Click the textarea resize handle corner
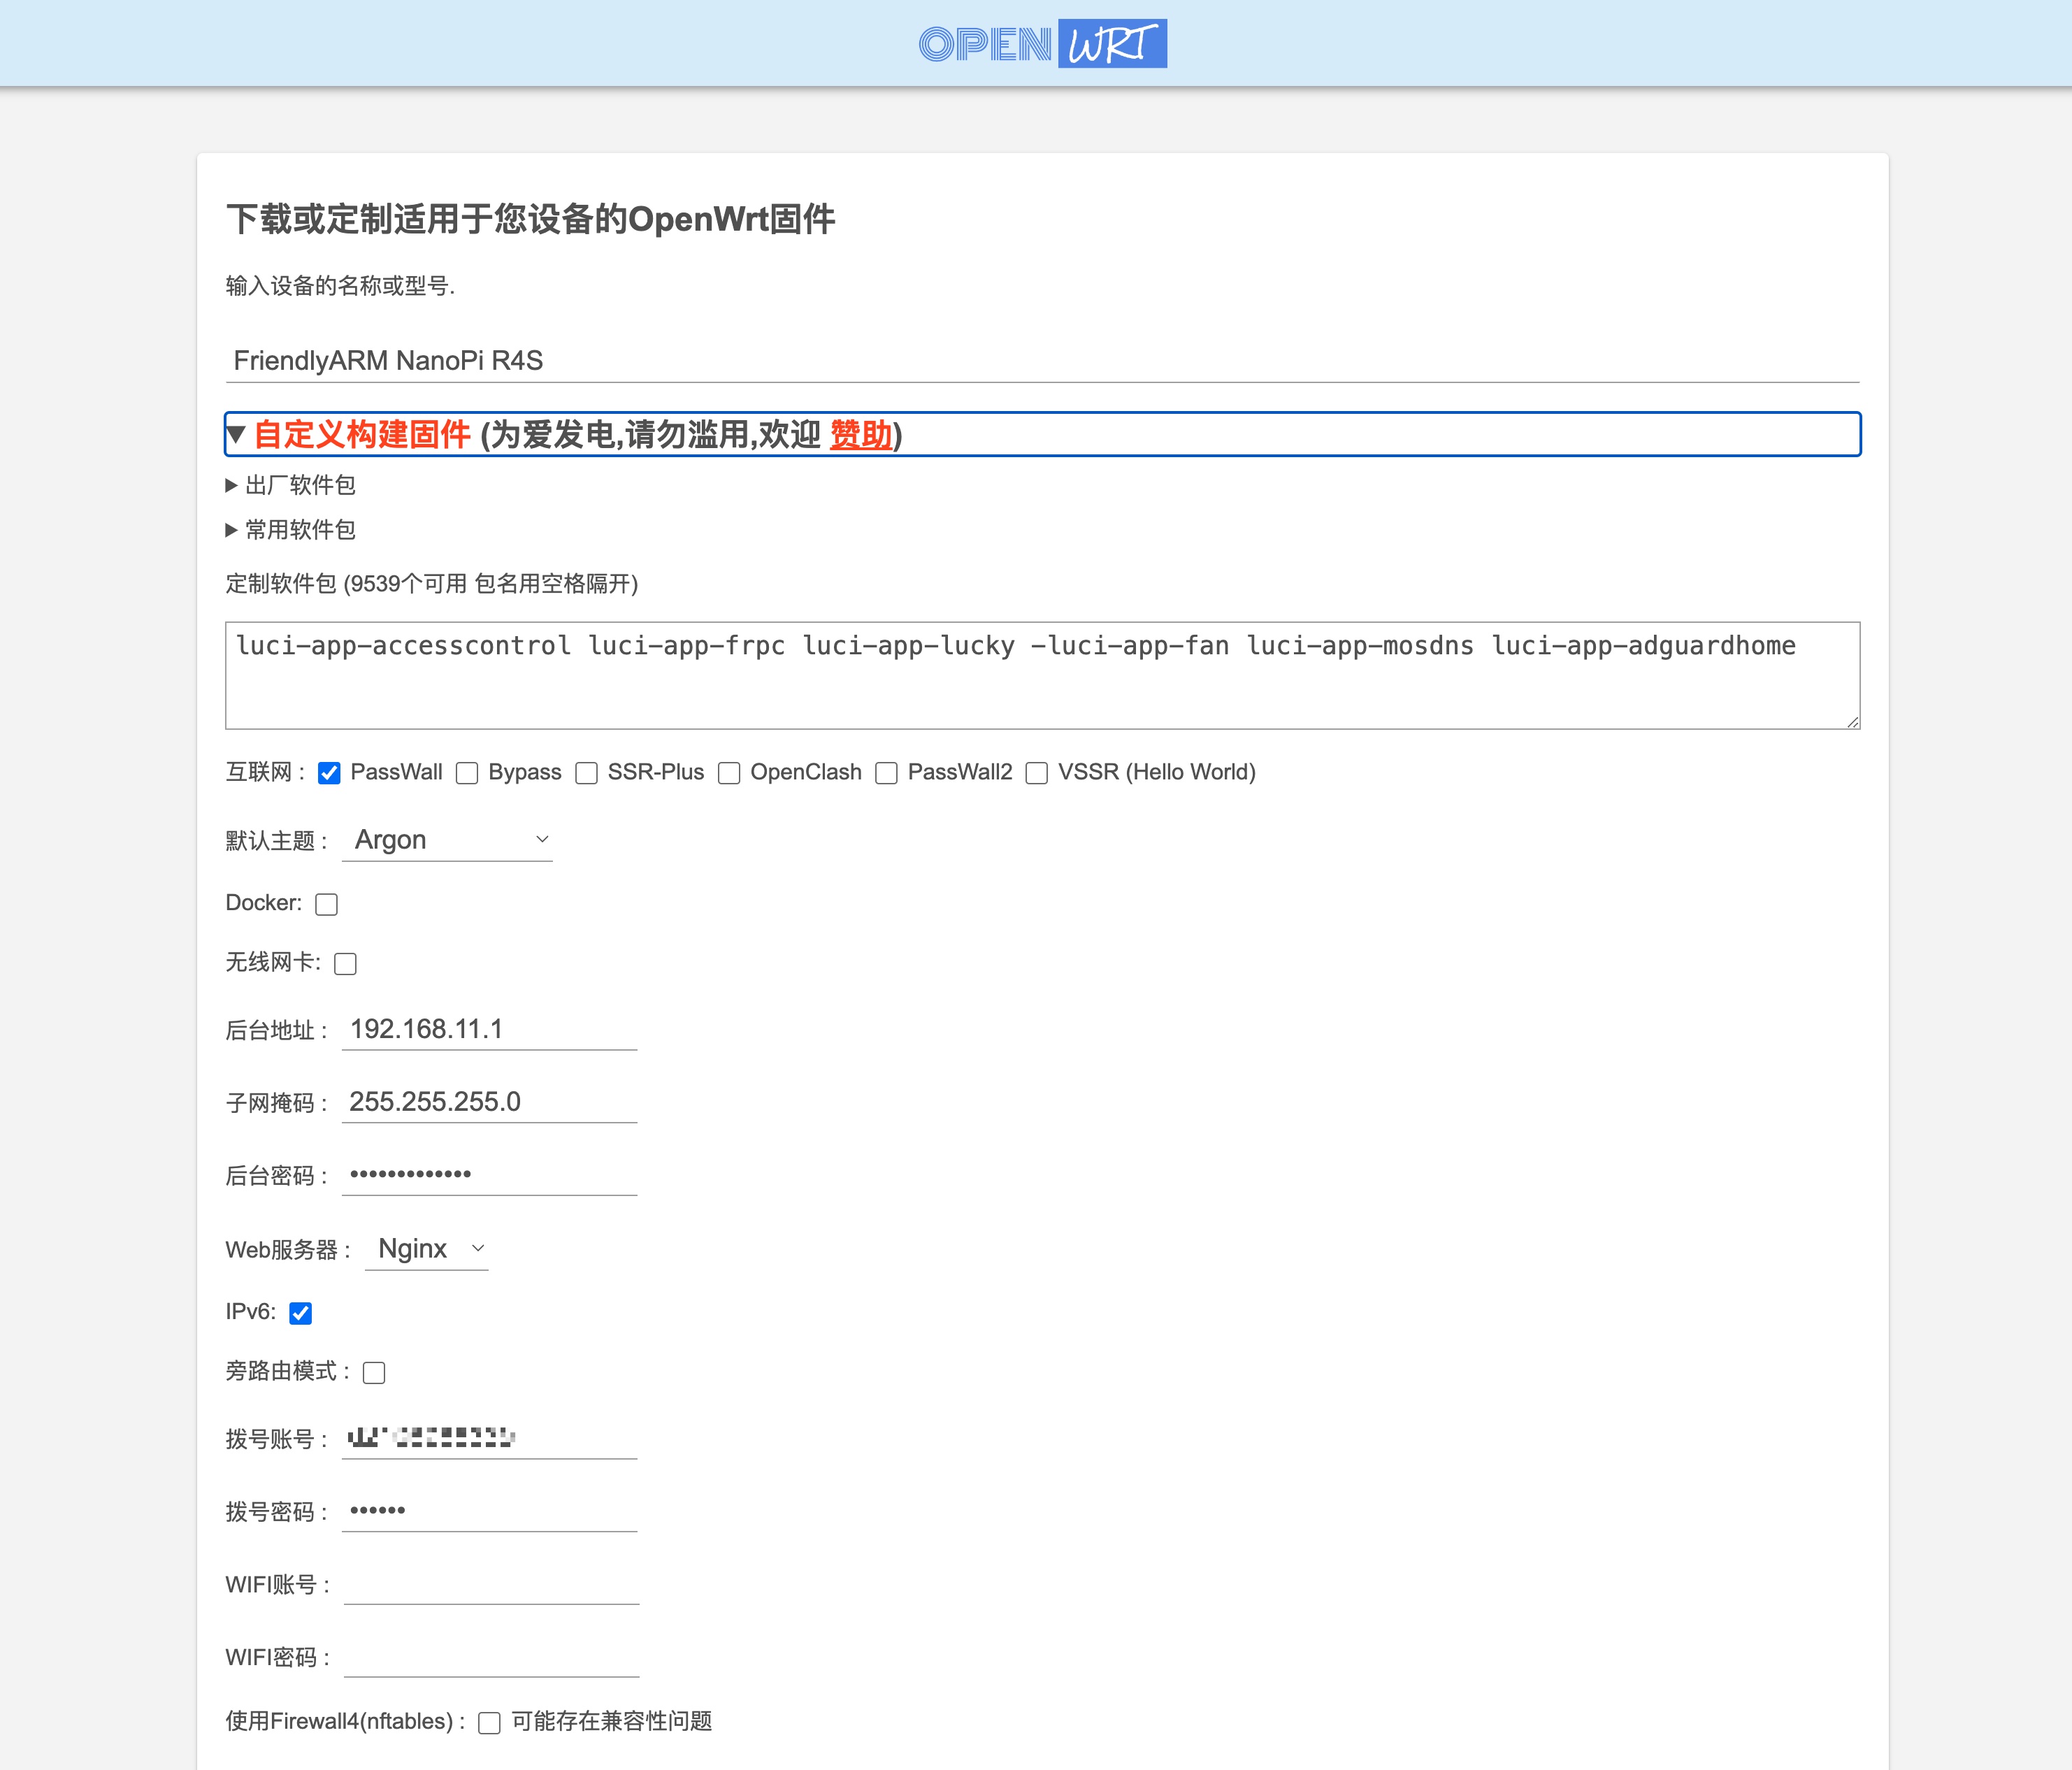 tap(1852, 721)
